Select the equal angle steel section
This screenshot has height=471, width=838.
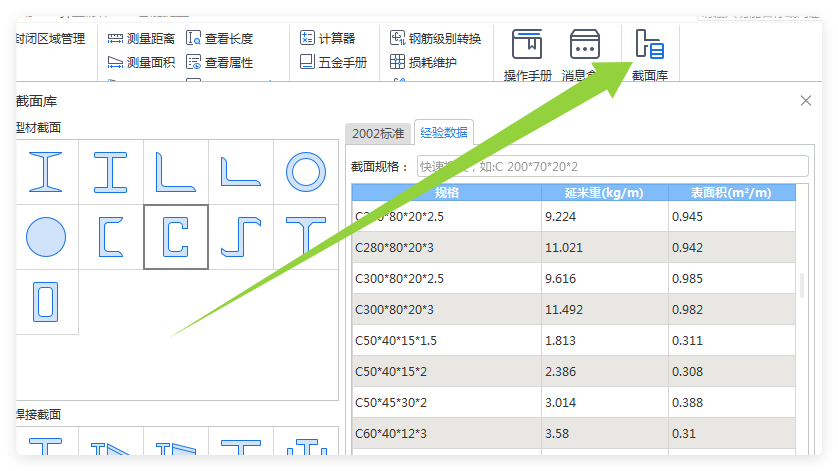click(176, 172)
